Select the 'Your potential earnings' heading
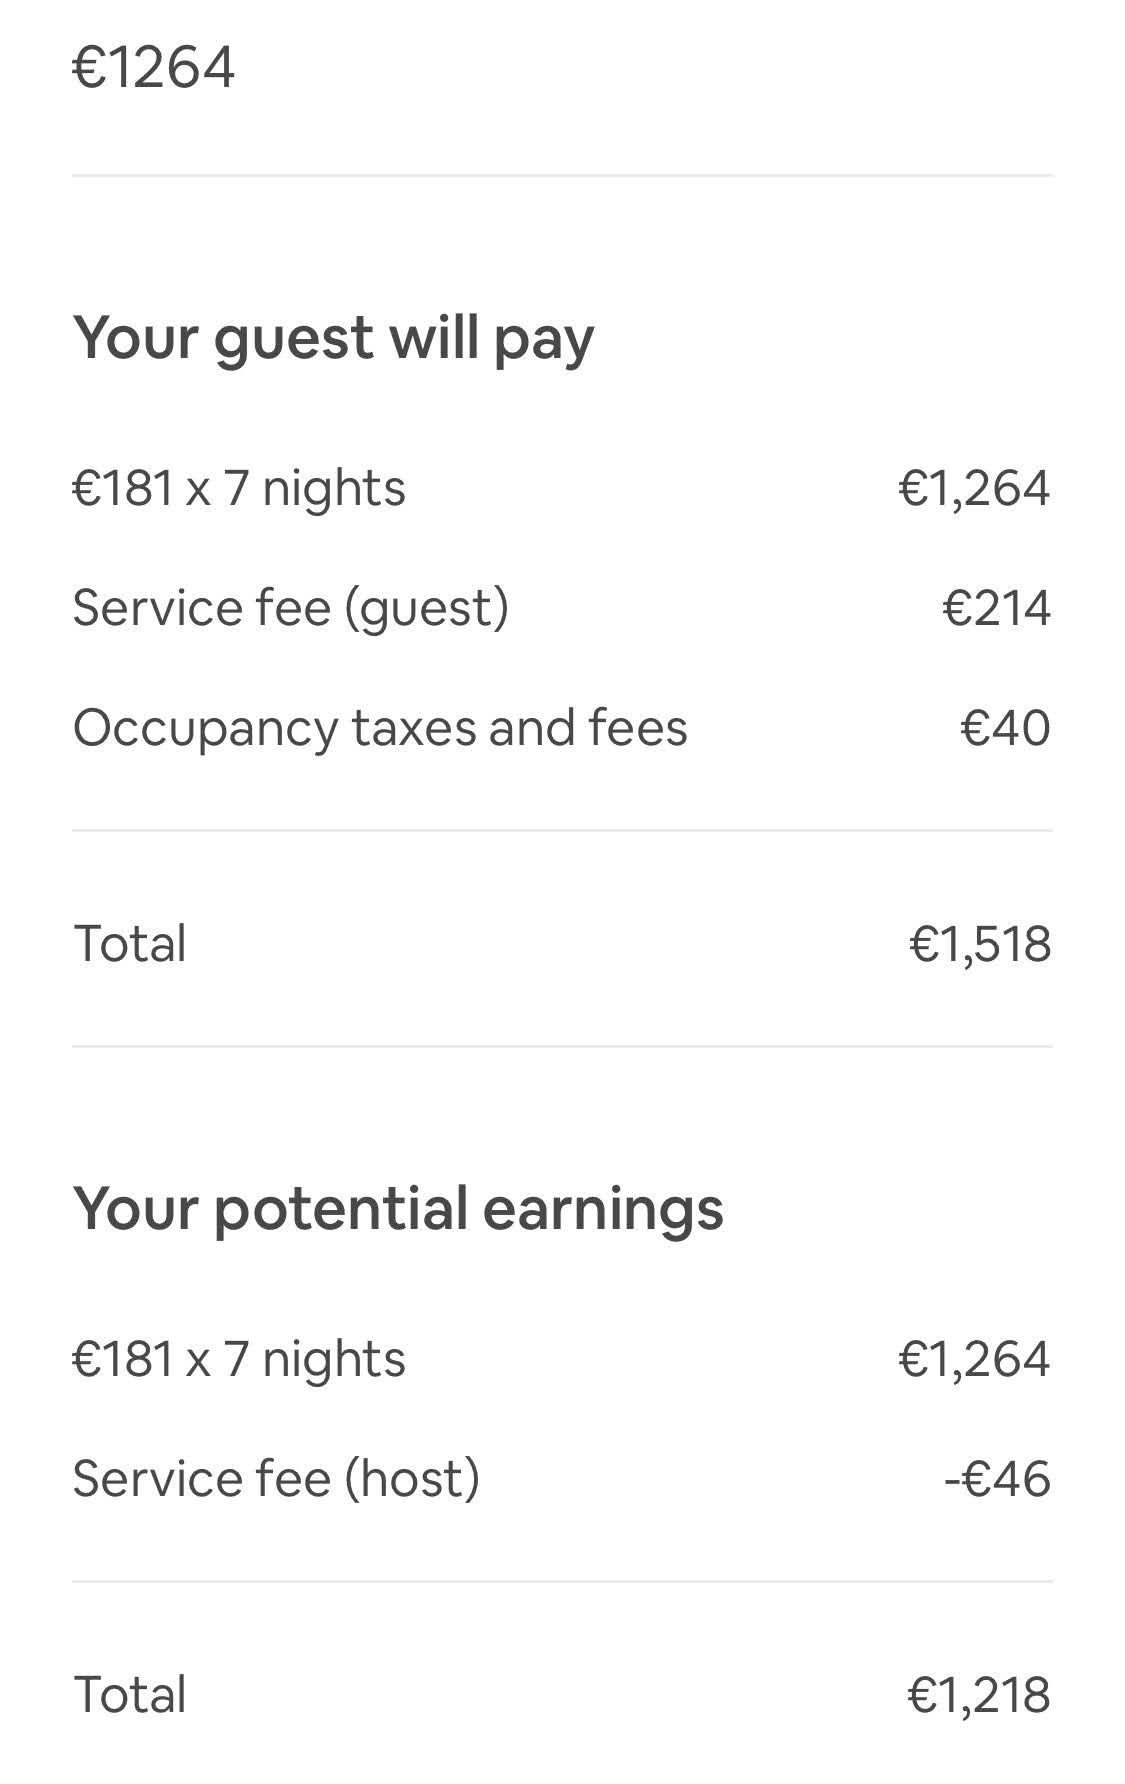This screenshot has width=1125, height=1784. coord(398,1208)
